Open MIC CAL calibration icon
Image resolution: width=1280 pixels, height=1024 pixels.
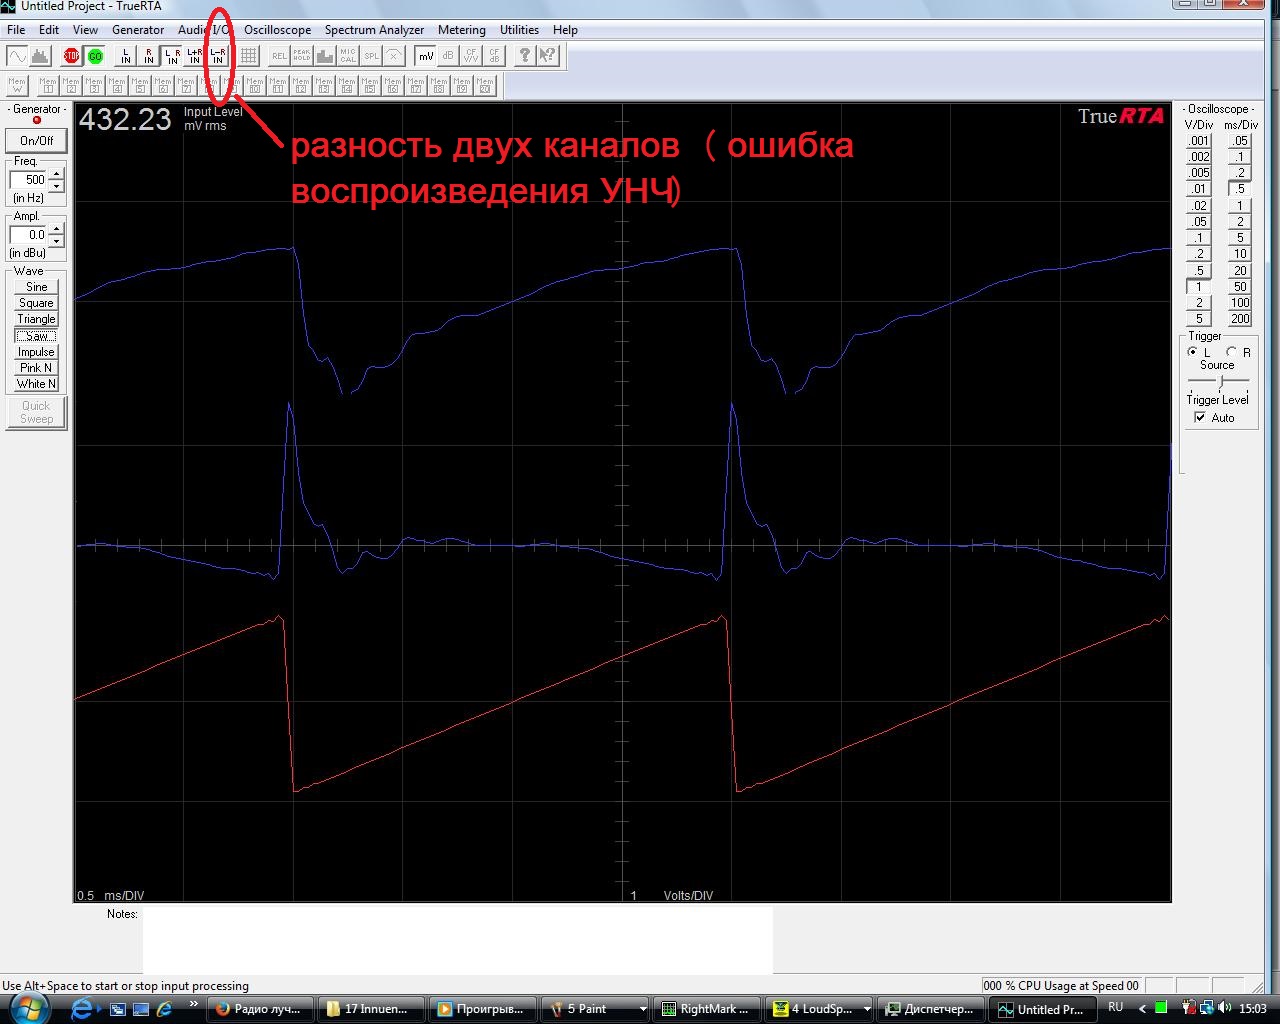click(348, 56)
